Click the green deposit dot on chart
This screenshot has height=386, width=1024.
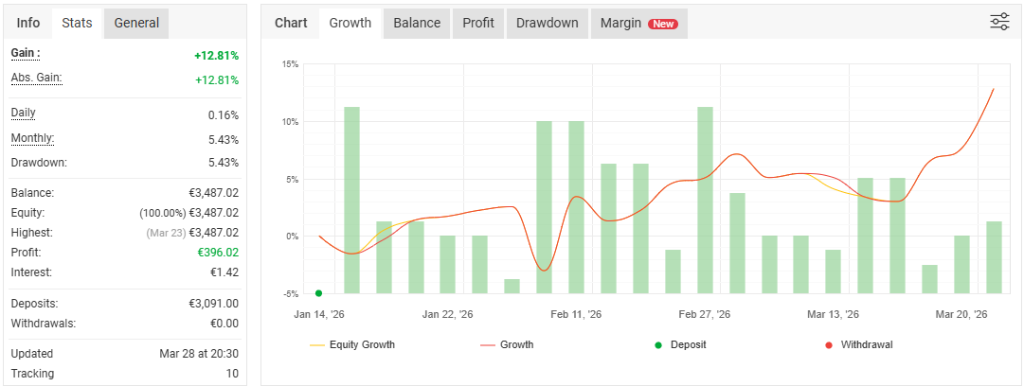(318, 293)
